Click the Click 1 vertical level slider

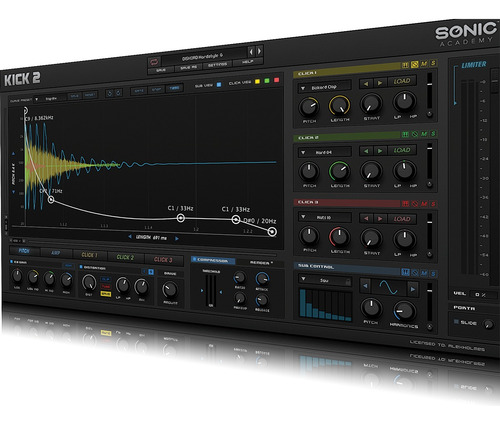point(430,92)
